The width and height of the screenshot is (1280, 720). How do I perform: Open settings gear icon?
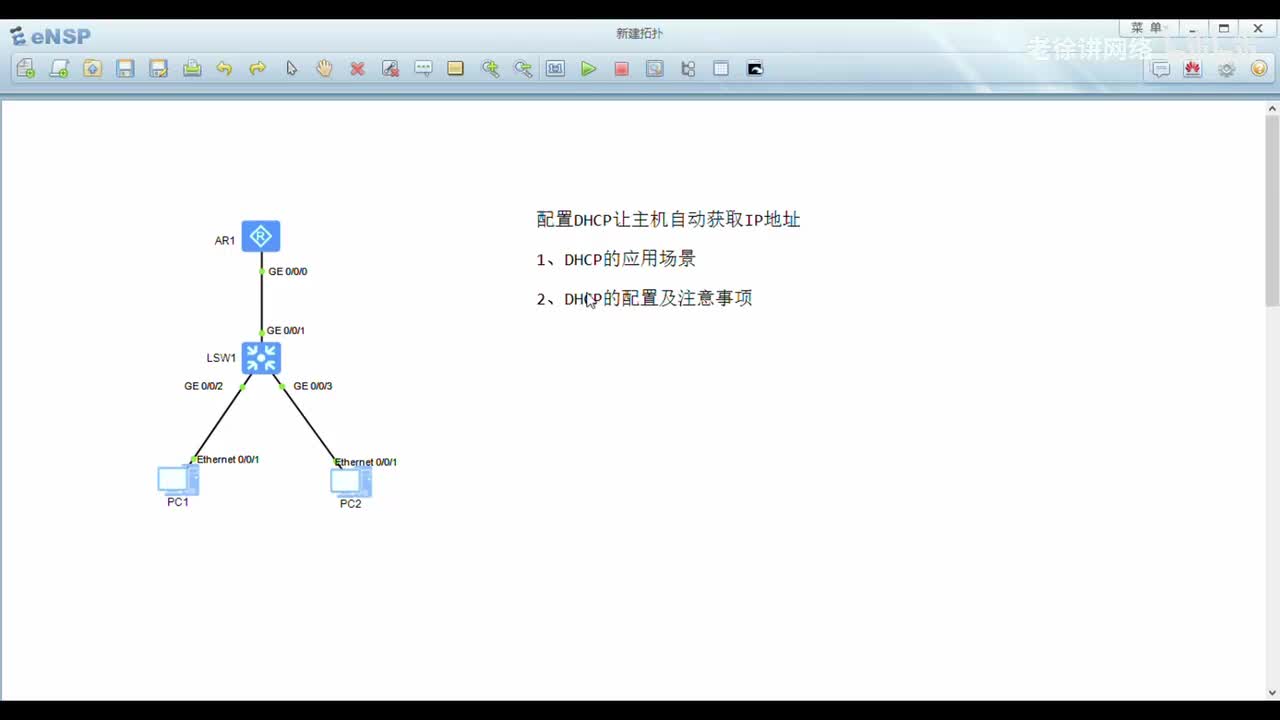[x=1226, y=69]
